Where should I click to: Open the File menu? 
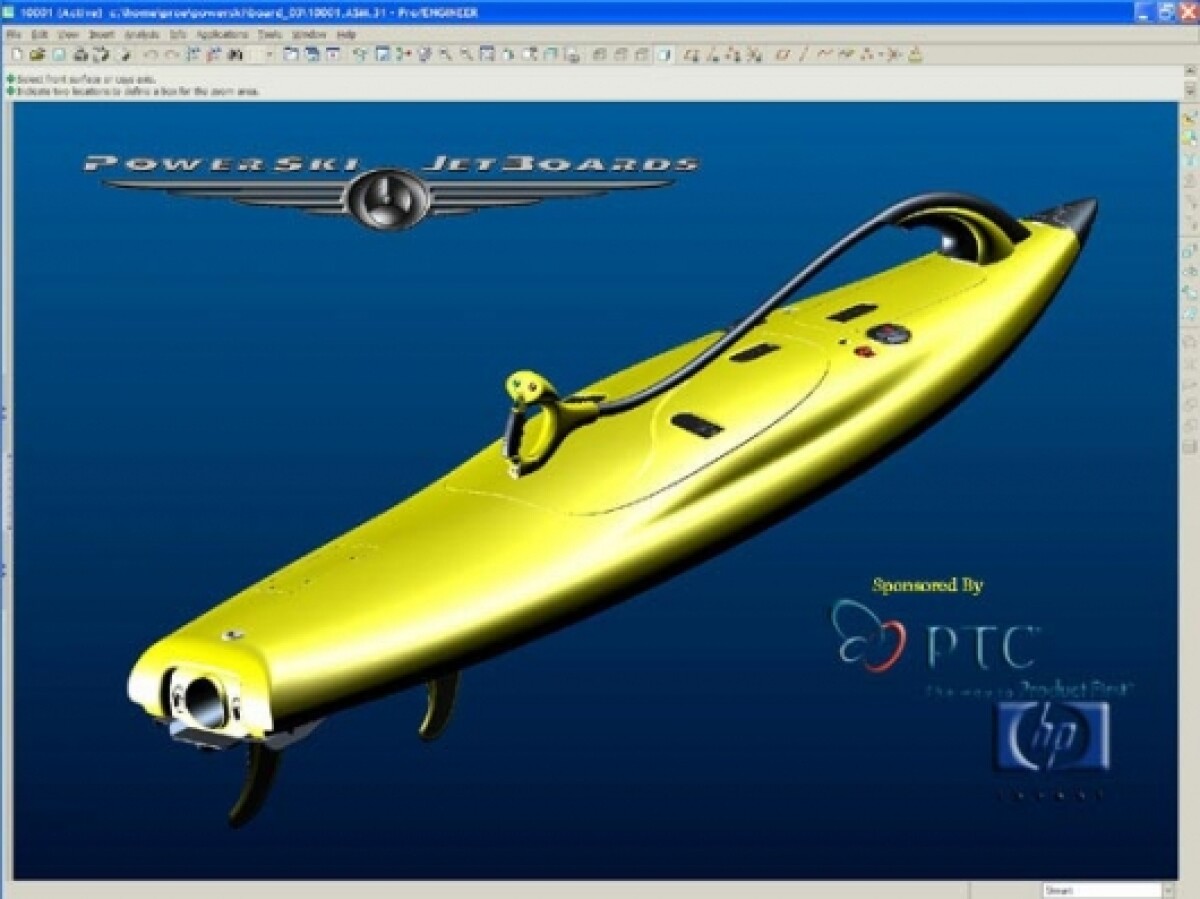coord(14,34)
